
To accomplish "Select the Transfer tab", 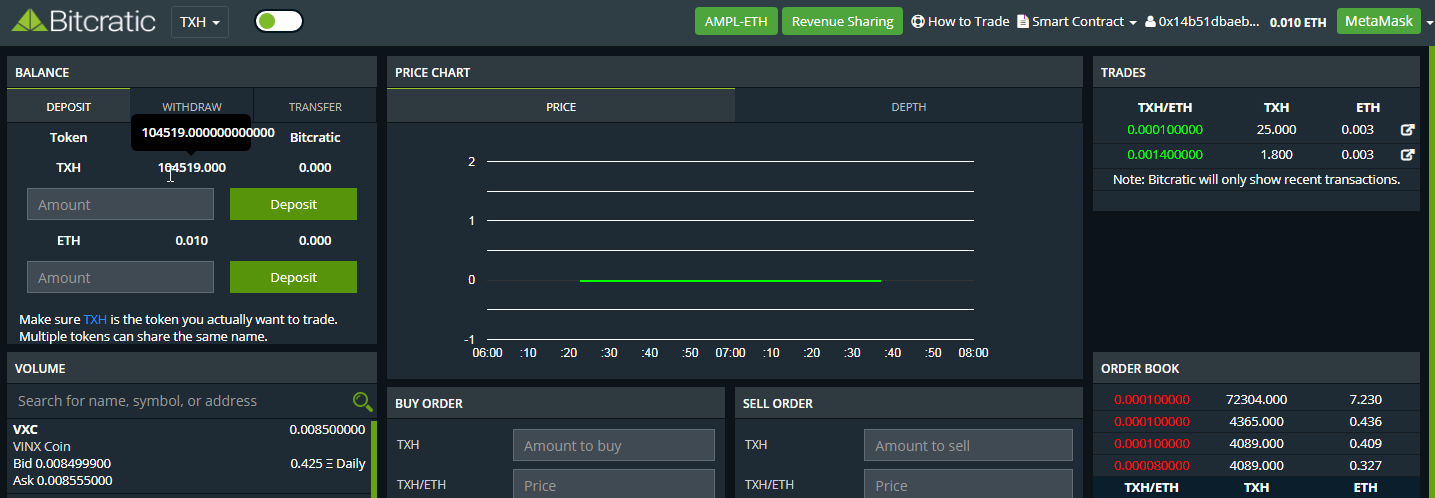I will [315, 107].
